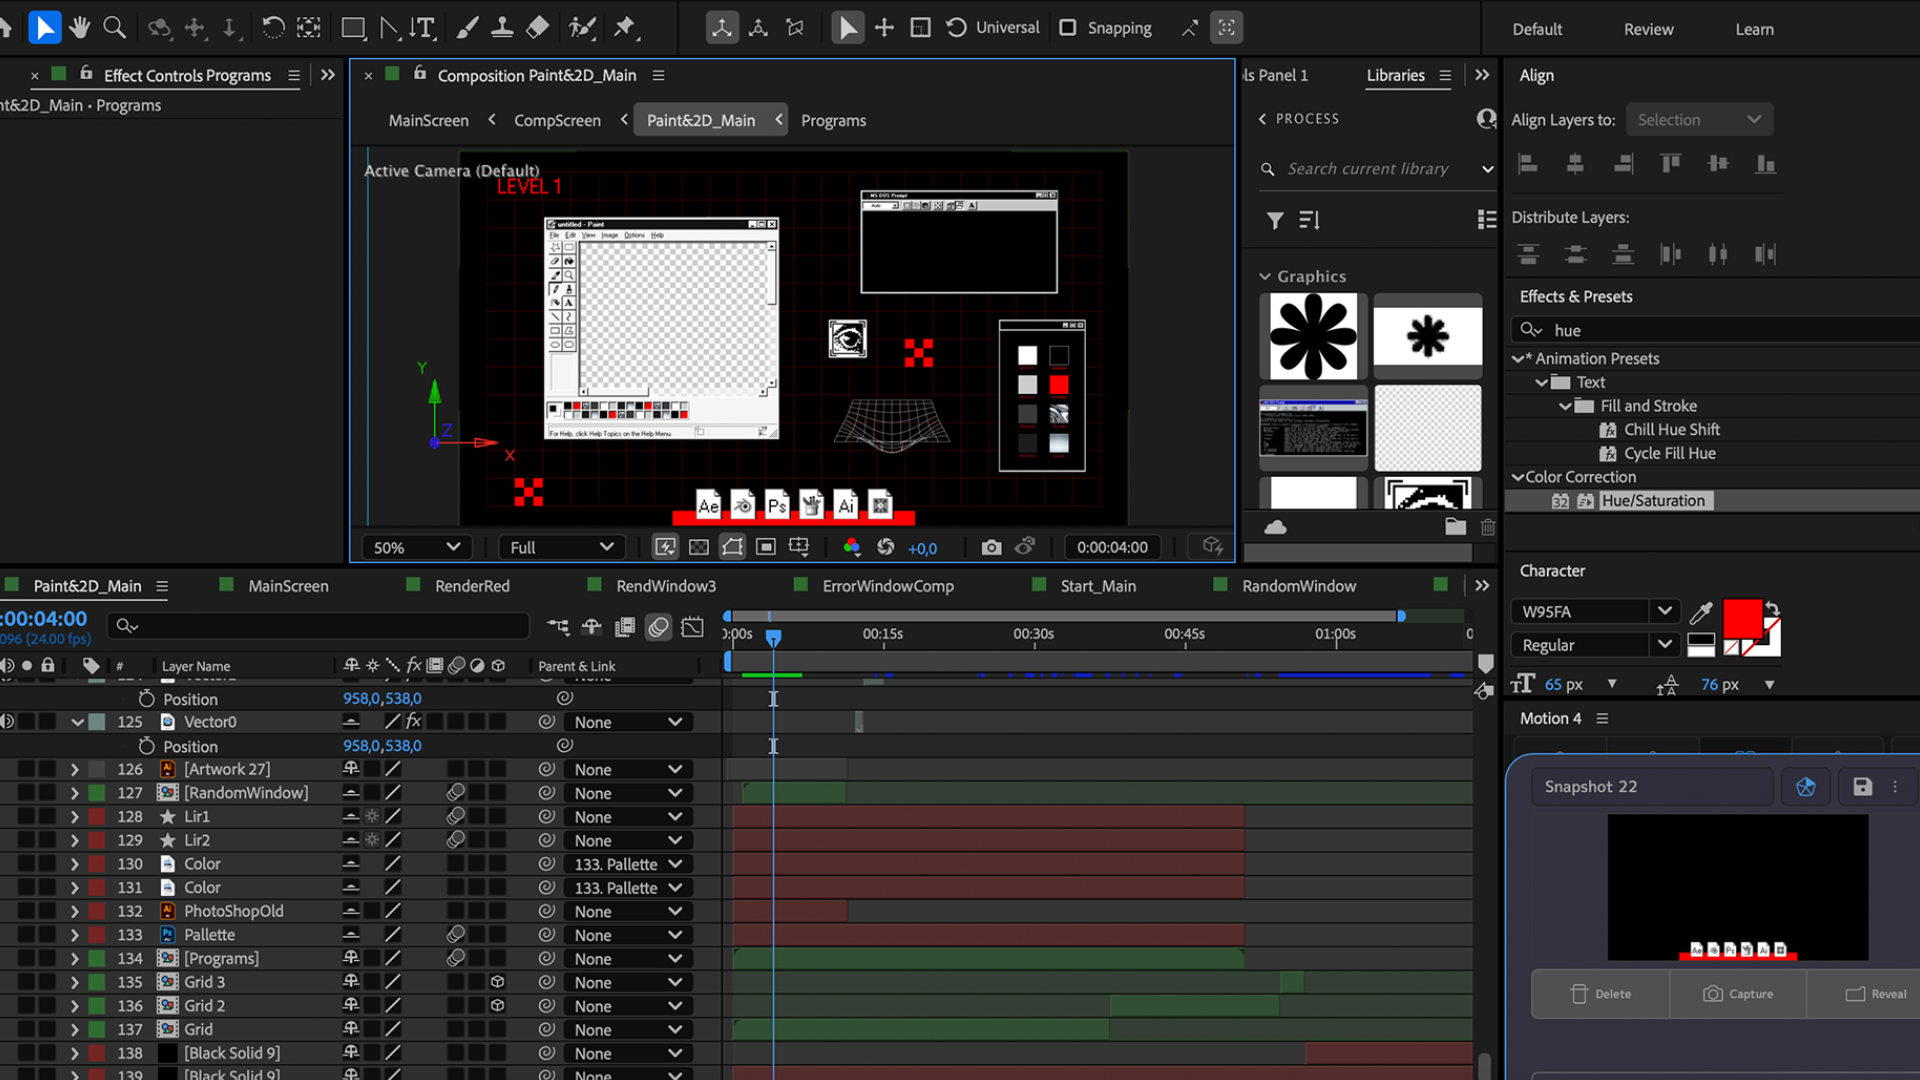Viewport: 1920px width, 1080px height.
Task: Click the Delete button under Snapshot 22
Action: 1601,993
